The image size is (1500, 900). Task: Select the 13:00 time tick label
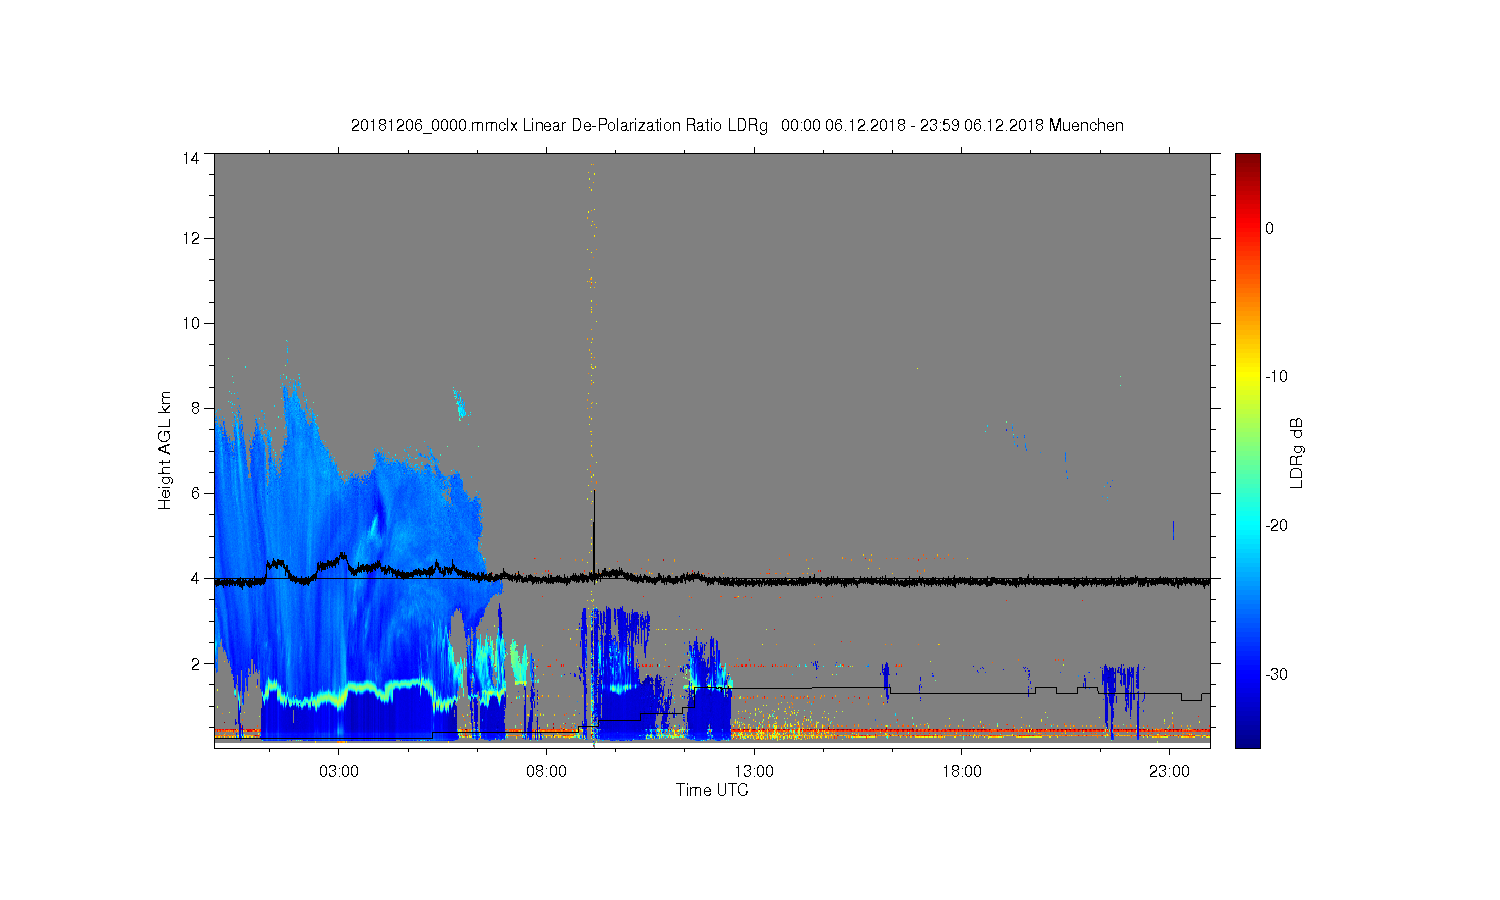coord(754,772)
